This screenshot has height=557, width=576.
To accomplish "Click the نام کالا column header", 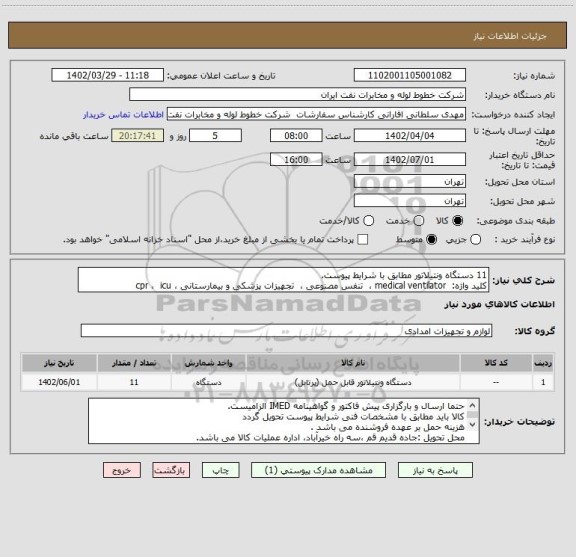I will pos(353,363).
